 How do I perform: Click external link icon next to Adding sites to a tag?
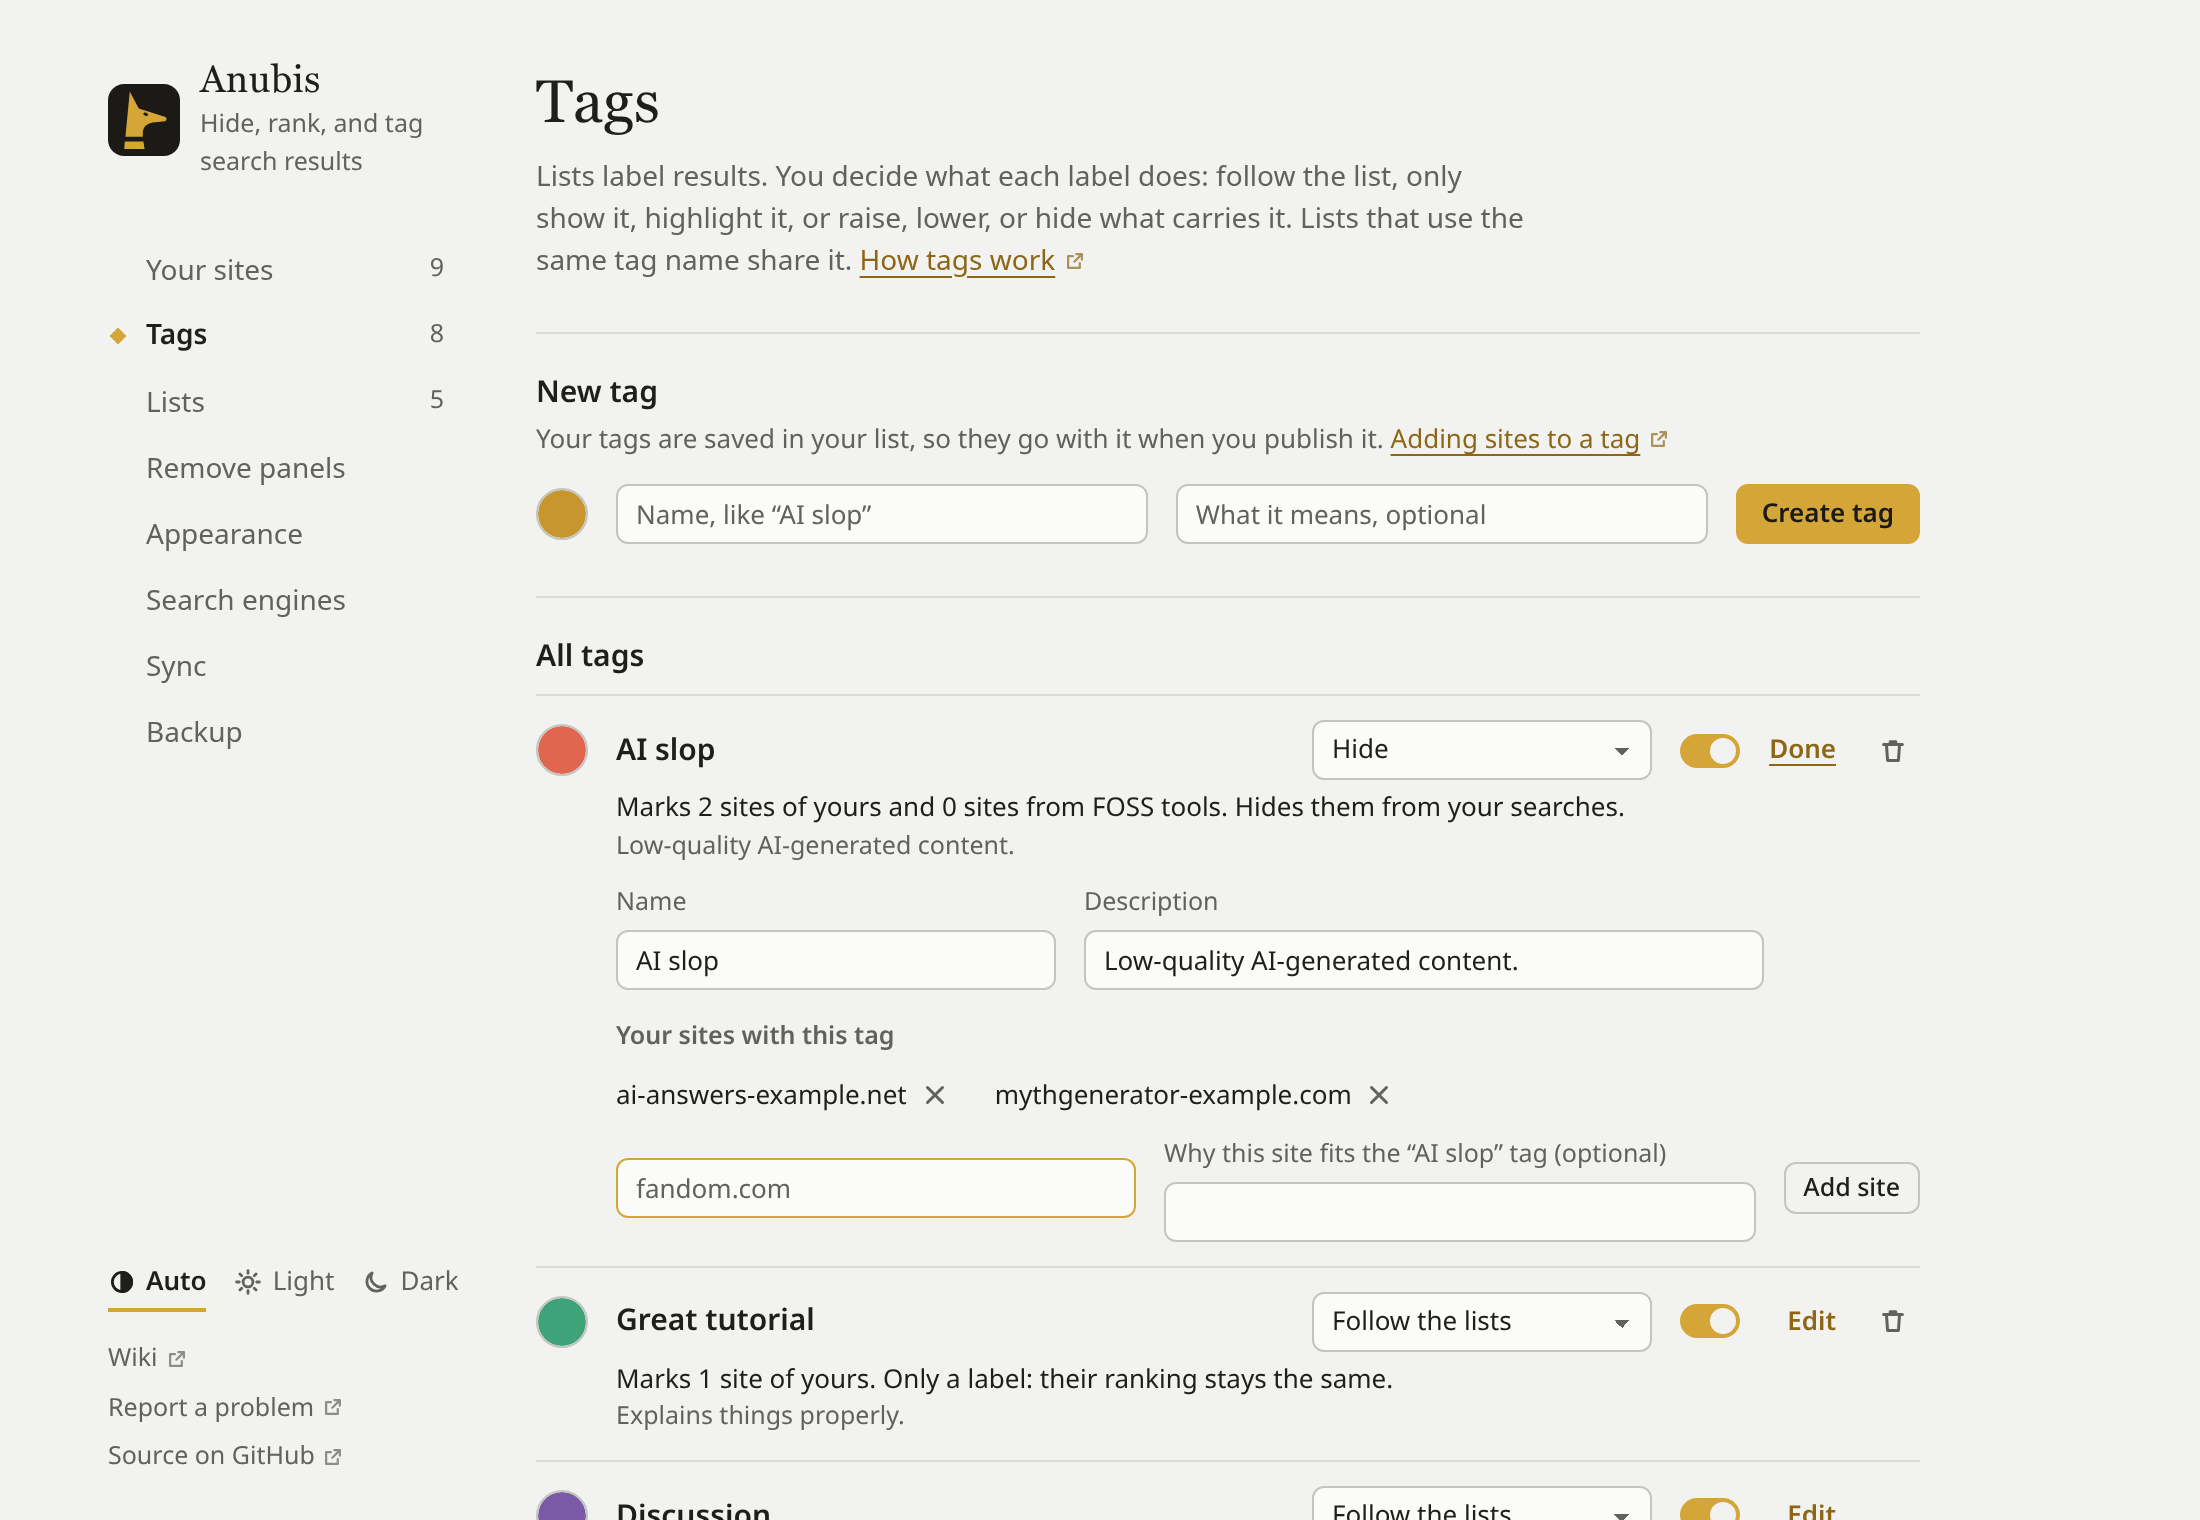point(1659,439)
